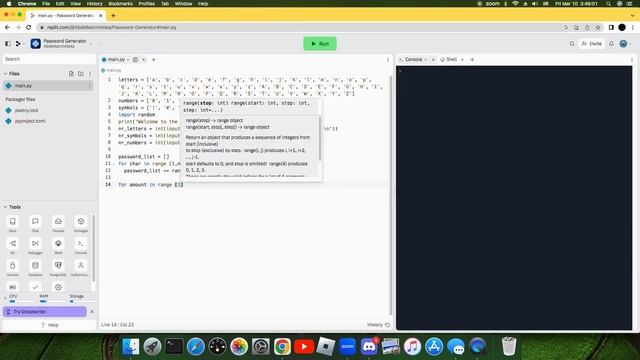Add a new tab in the console pane
The height and width of the screenshot is (360, 640).
[472, 60]
